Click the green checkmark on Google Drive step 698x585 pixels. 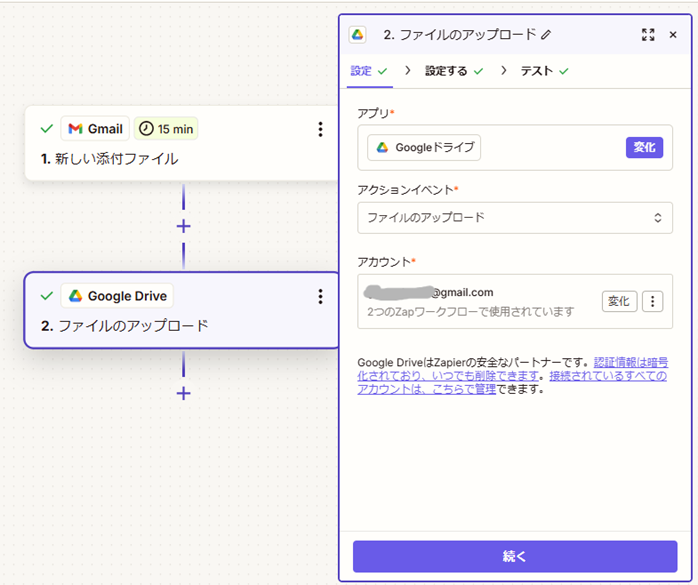46,296
